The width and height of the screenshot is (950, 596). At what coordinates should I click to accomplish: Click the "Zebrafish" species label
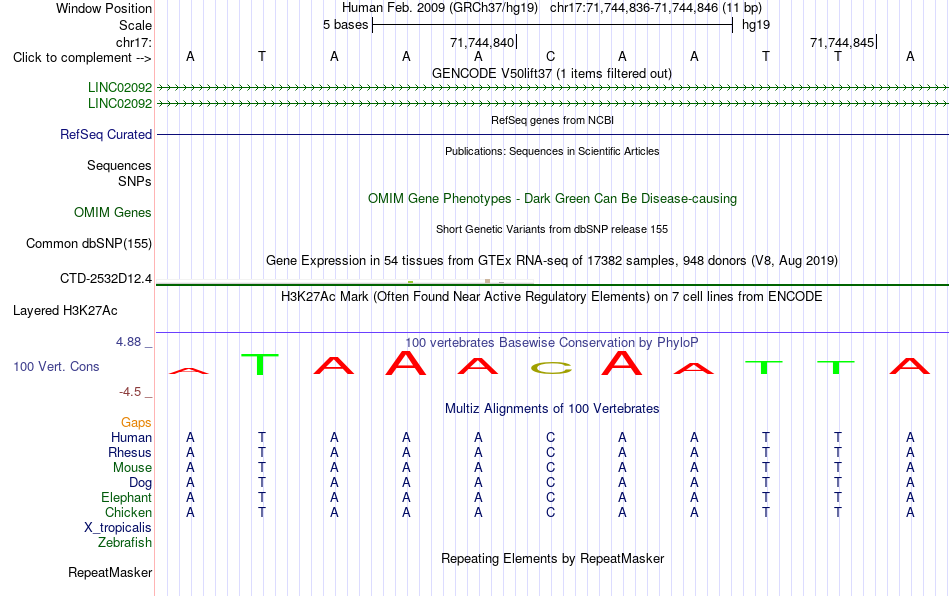tap(125, 542)
